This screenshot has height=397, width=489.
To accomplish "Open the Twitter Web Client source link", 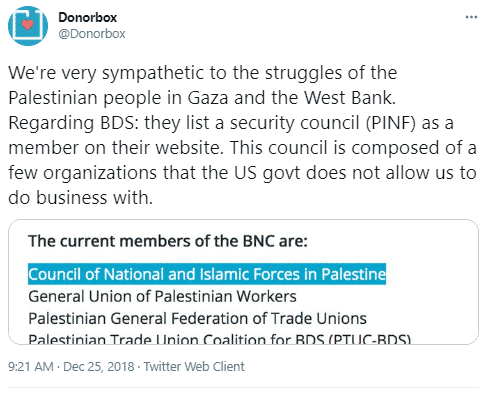I will tap(194, 366).
